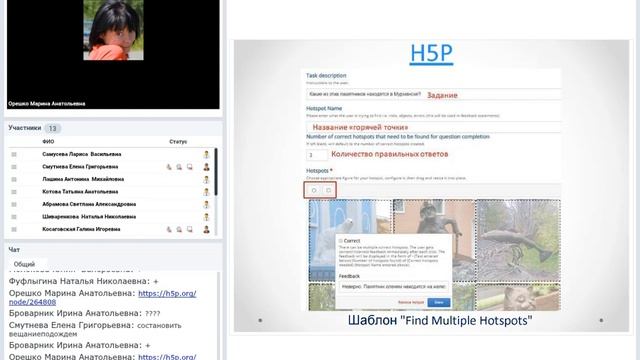Click grey square marker beside Абрамова Светлана Александровна
Image resolution: width=640 pixels, height=360 pixels.
pyautogui.click(x=14, y=204)
